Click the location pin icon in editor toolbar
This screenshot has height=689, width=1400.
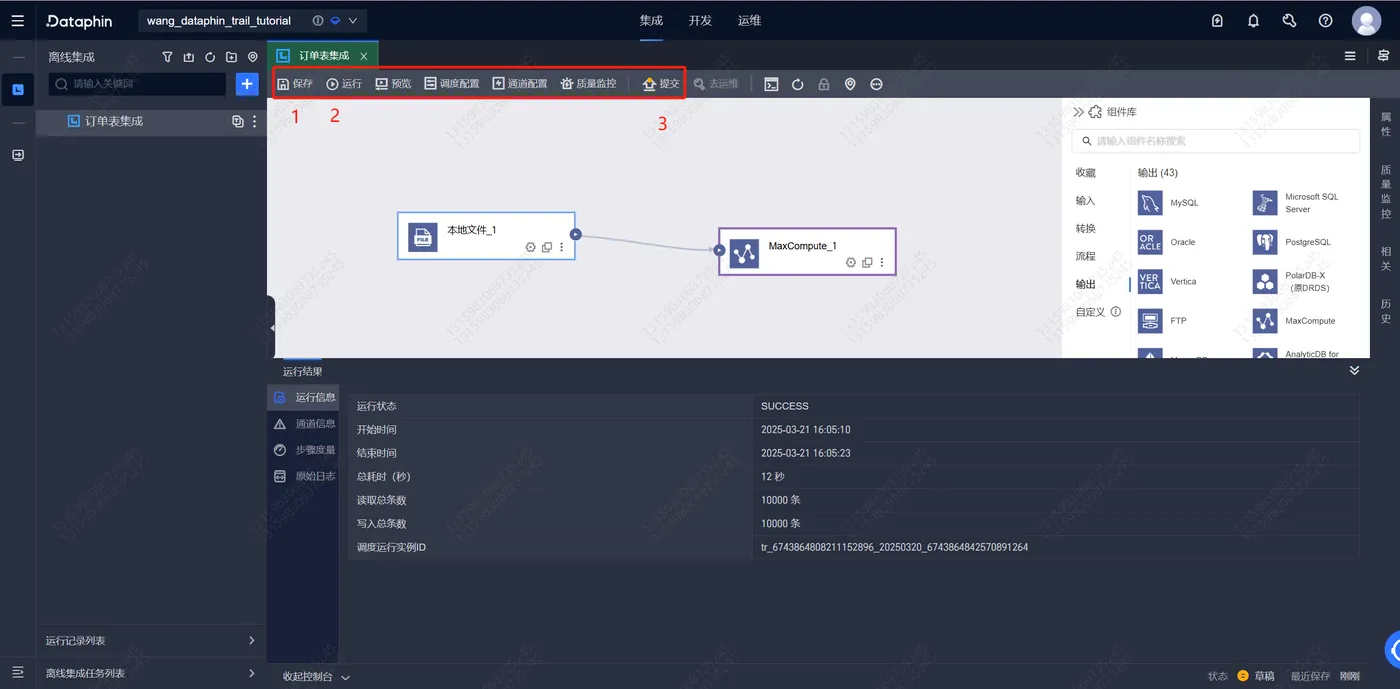(850, 84)
